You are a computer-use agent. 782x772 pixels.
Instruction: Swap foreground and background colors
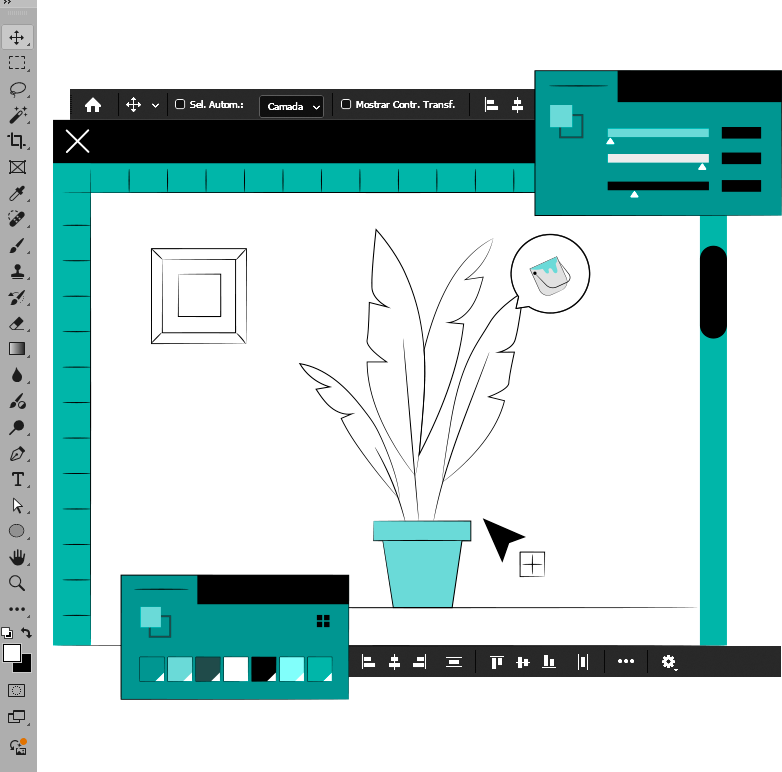[26, 633]
